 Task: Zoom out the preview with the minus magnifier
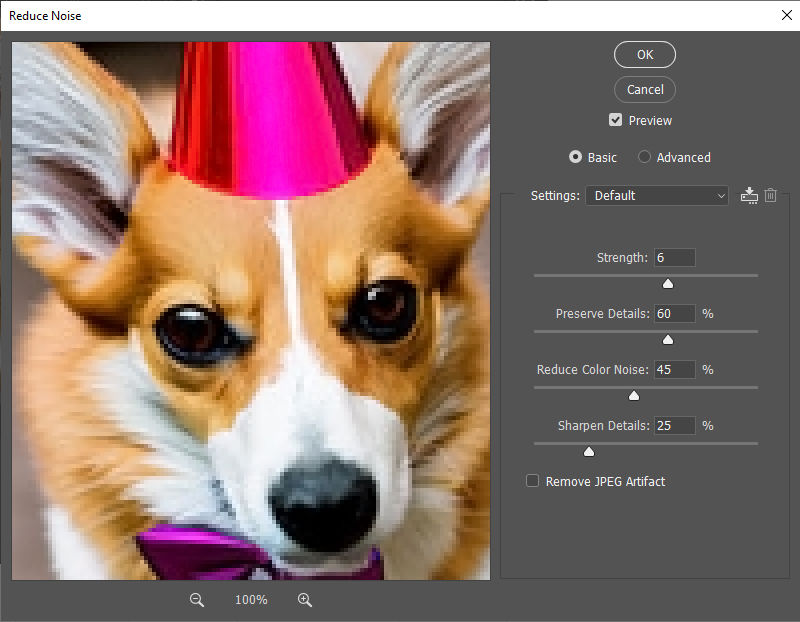point(196,600)
